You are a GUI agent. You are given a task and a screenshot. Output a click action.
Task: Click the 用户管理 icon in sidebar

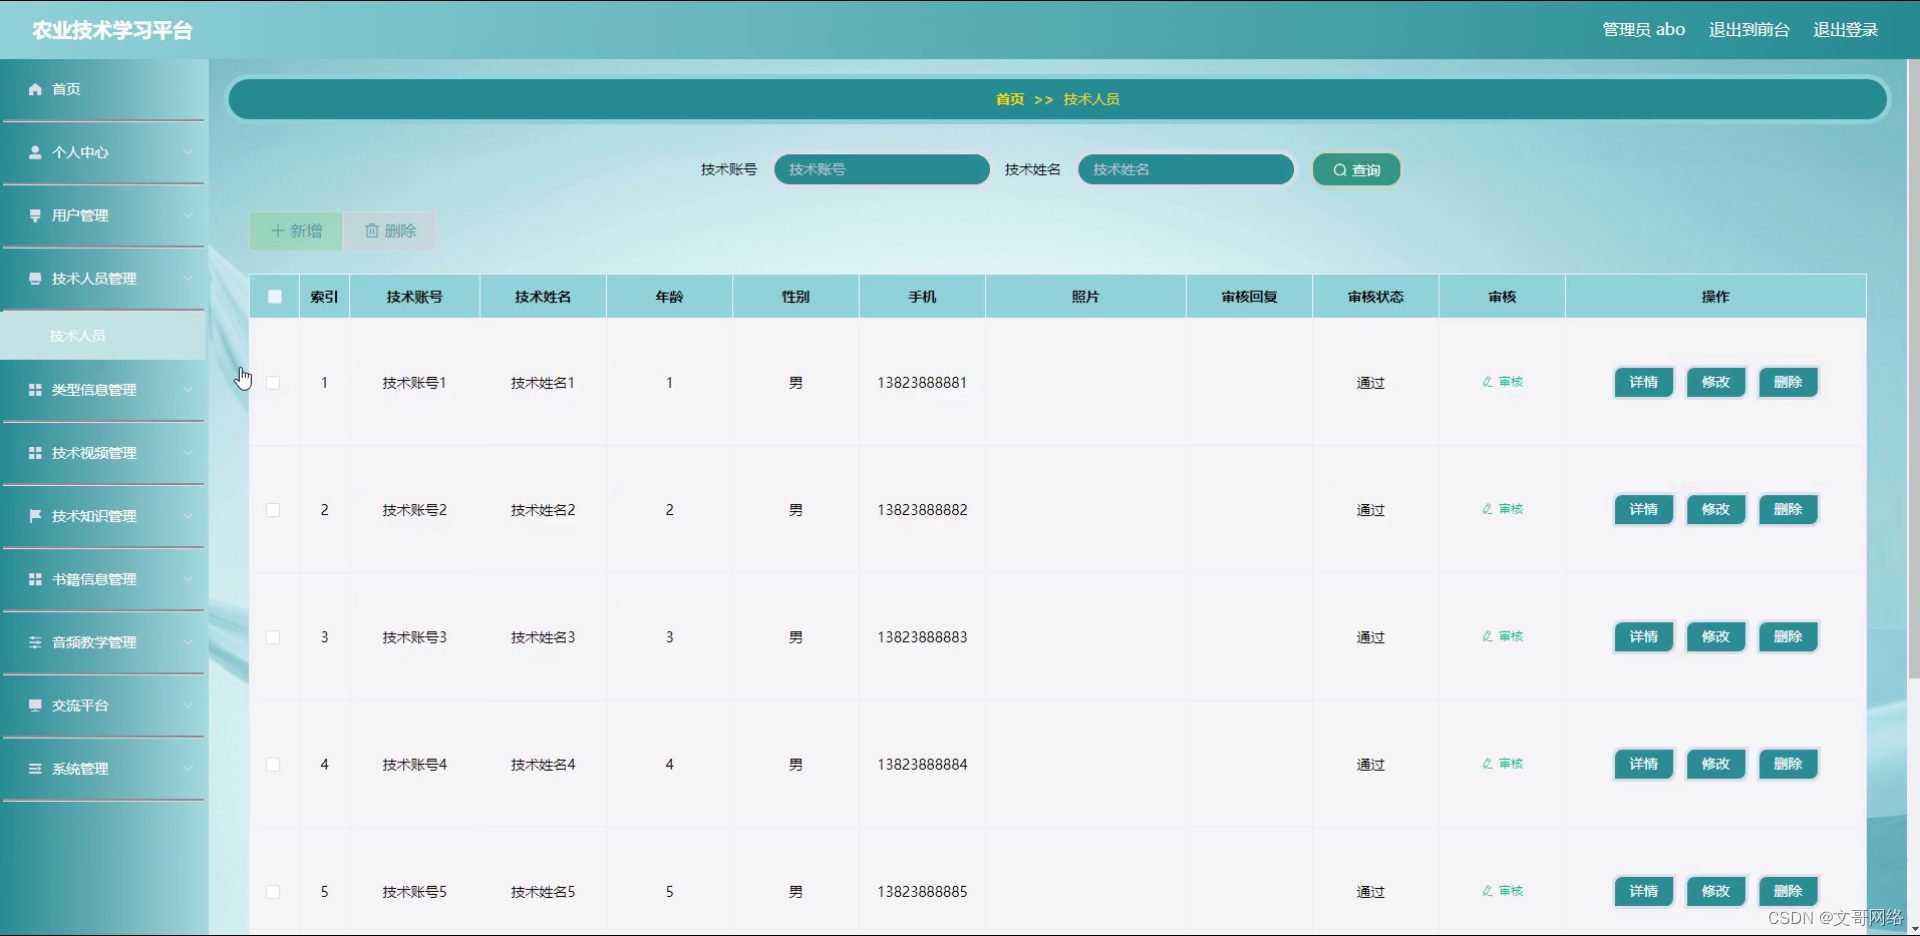pos(34,215)
